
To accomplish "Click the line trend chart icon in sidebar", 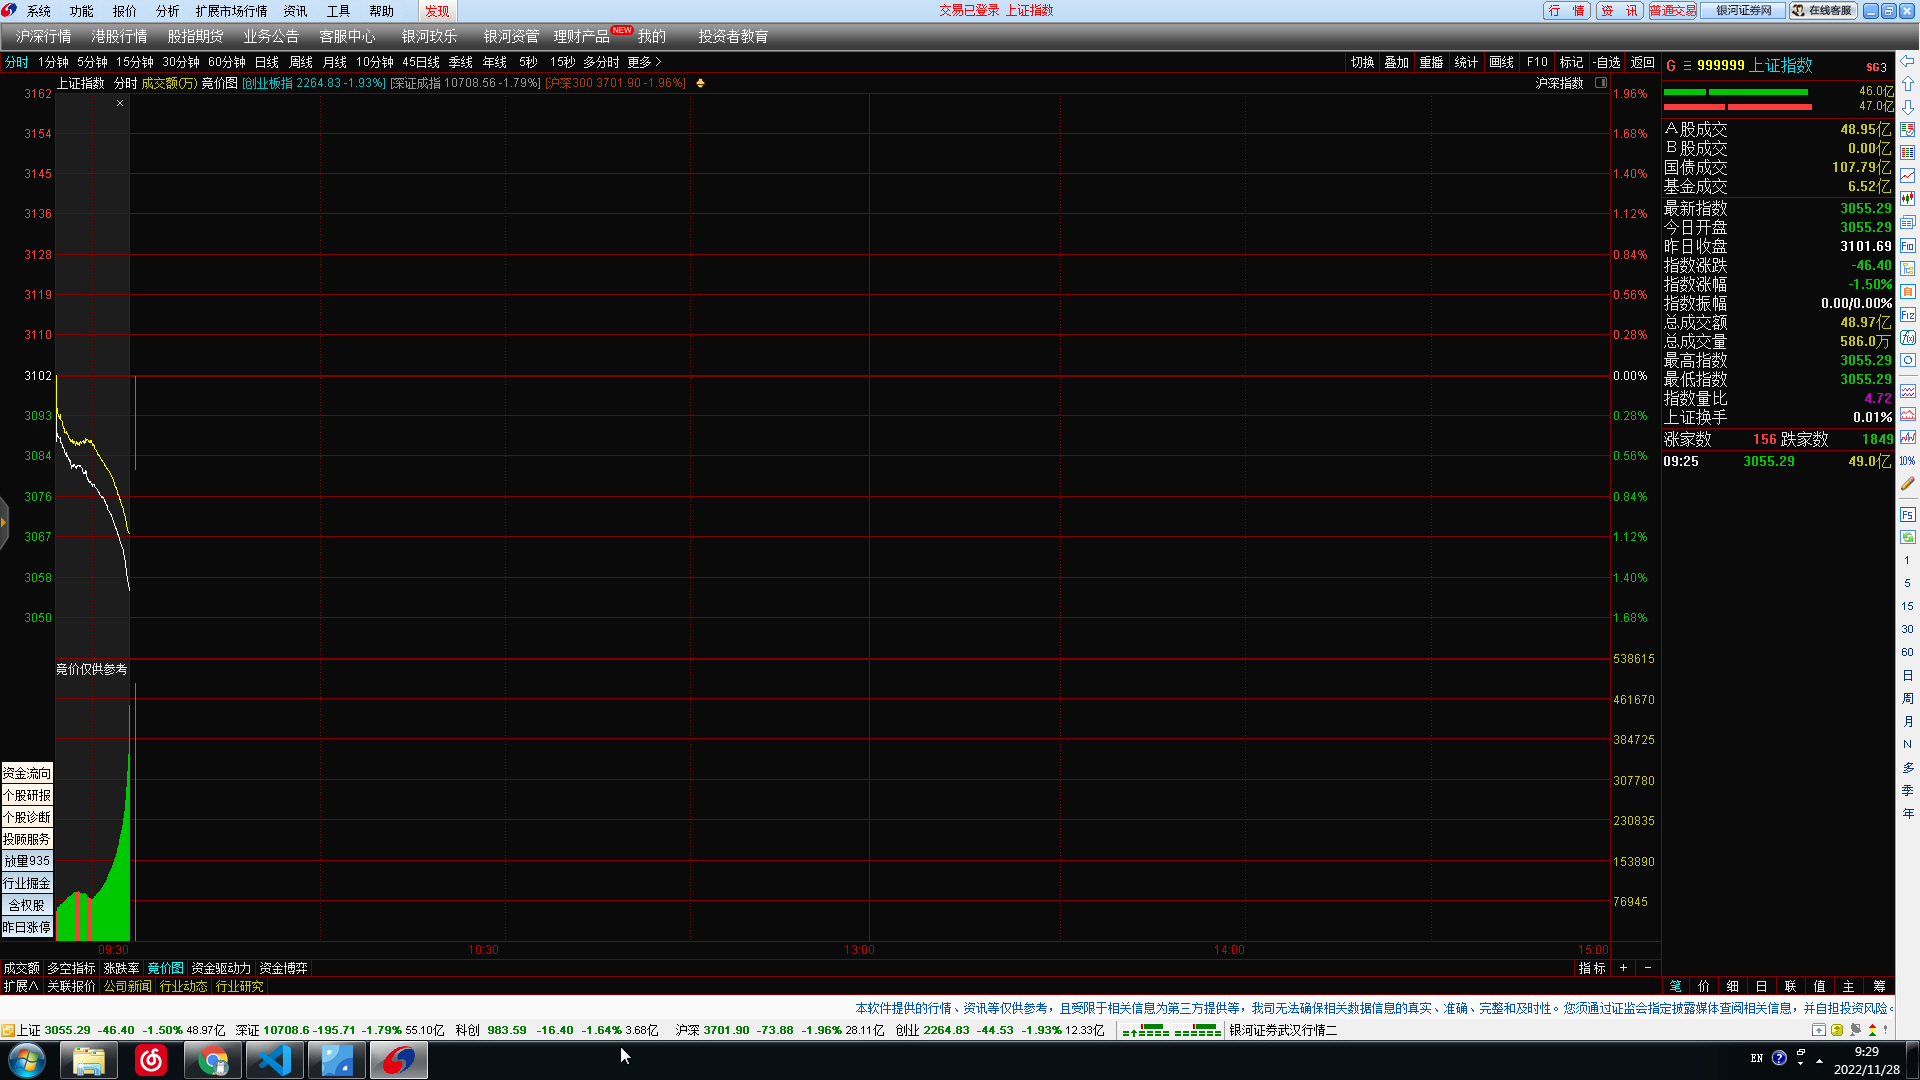I will click(x=1907, y=175).
